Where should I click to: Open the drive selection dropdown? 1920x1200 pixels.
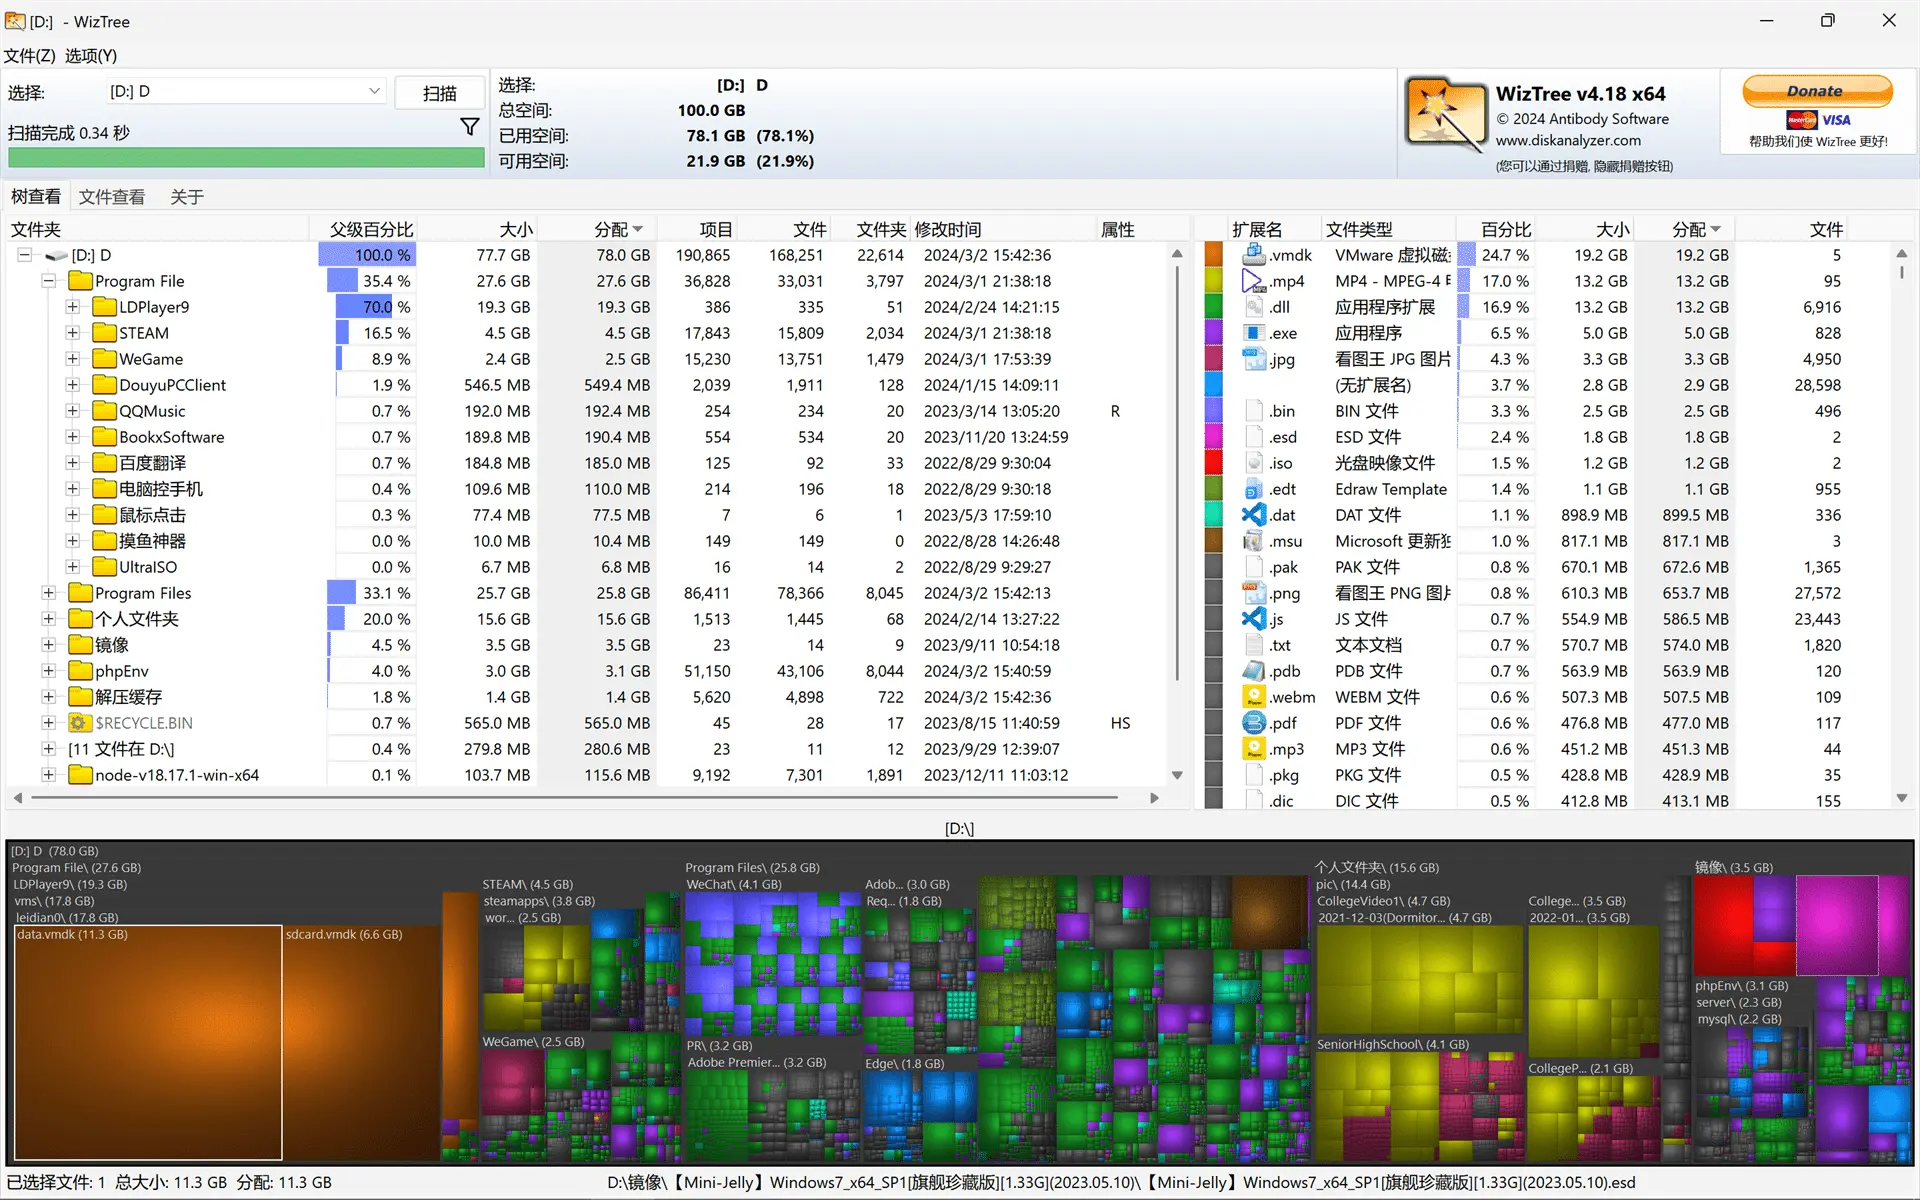pyautogui.click(x=374, y=91)
